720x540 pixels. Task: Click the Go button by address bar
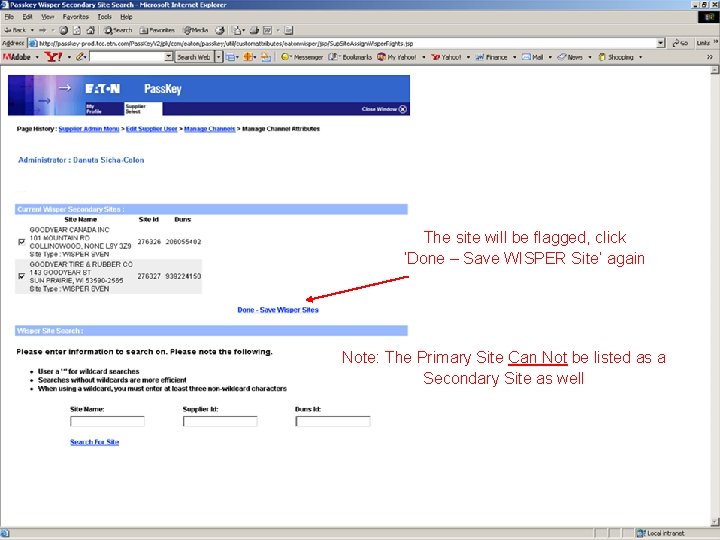pyautogui.click(x=680, y=43)
